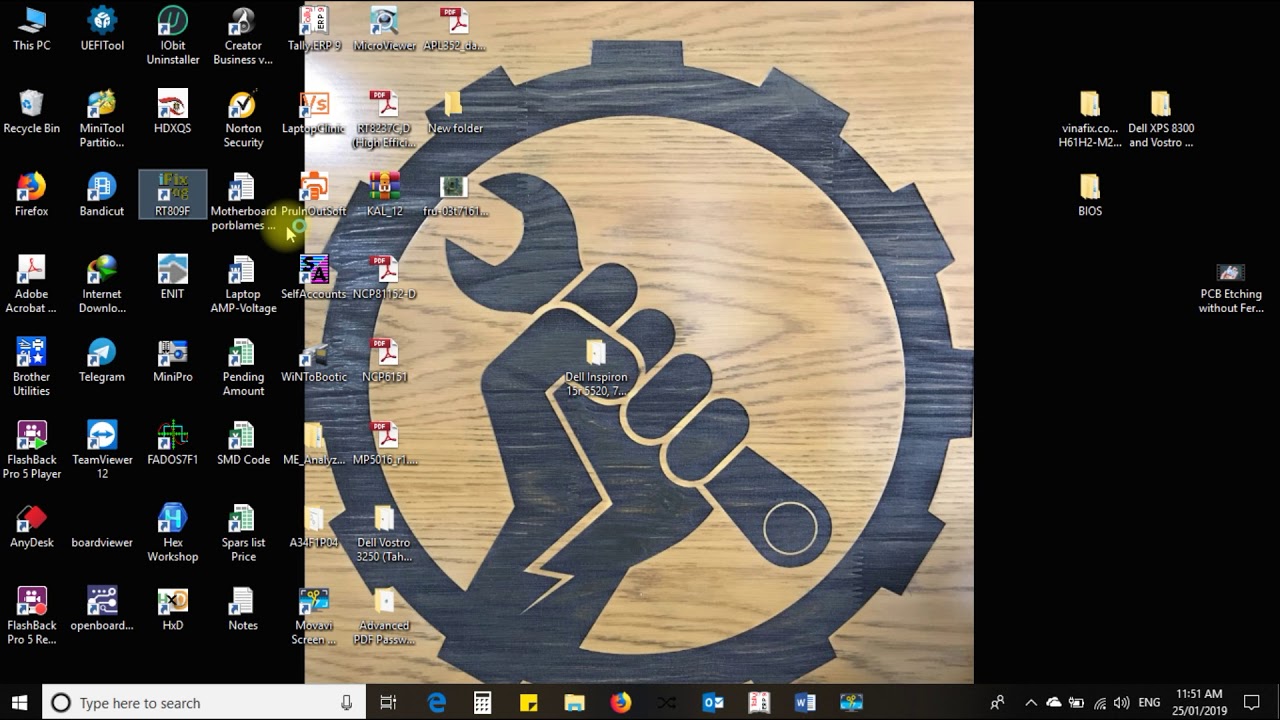Open PCB Etching video file
Viewport: 1280px width, 720px height.
pyautogui.click(x=1231, y=288)
